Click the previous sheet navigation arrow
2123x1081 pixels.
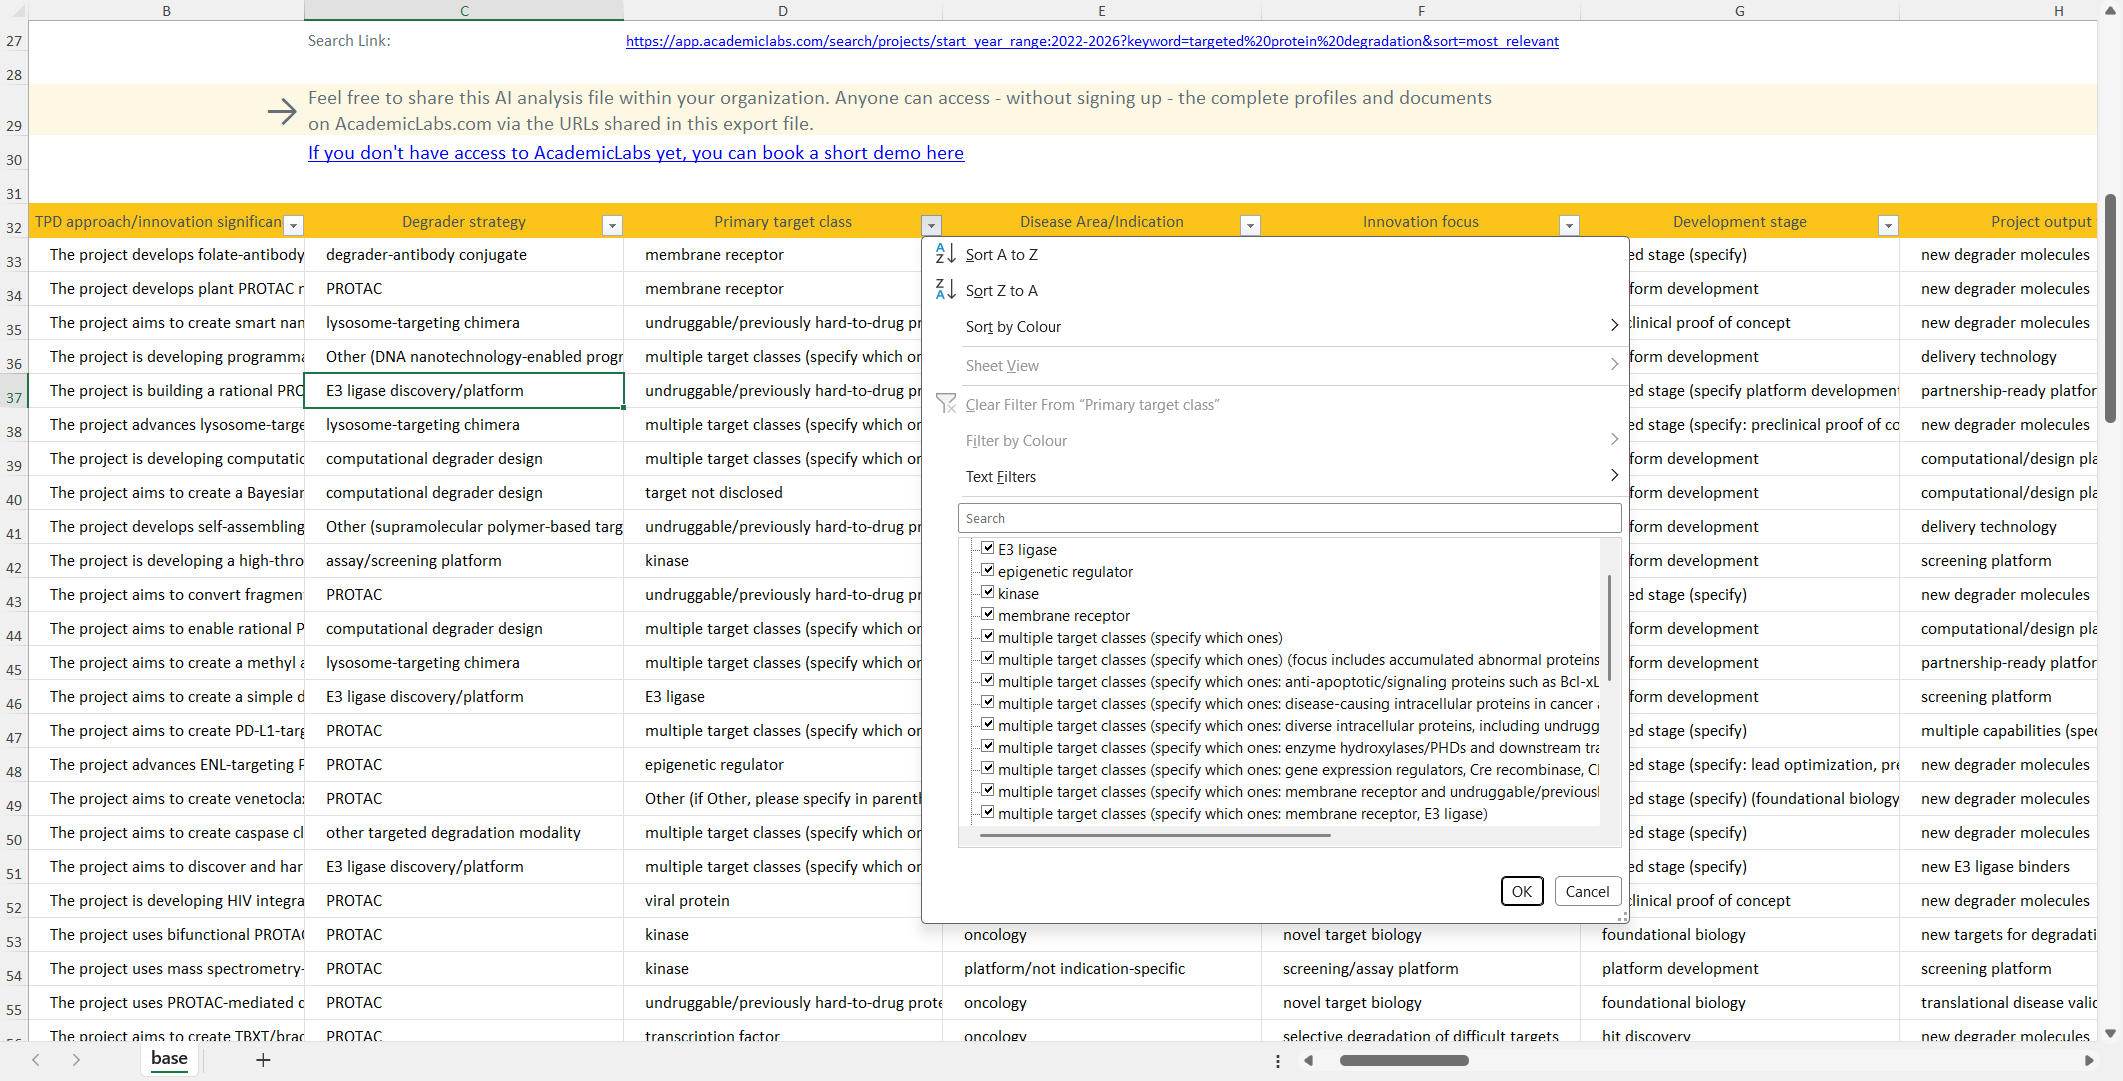tap(36, 1060)
